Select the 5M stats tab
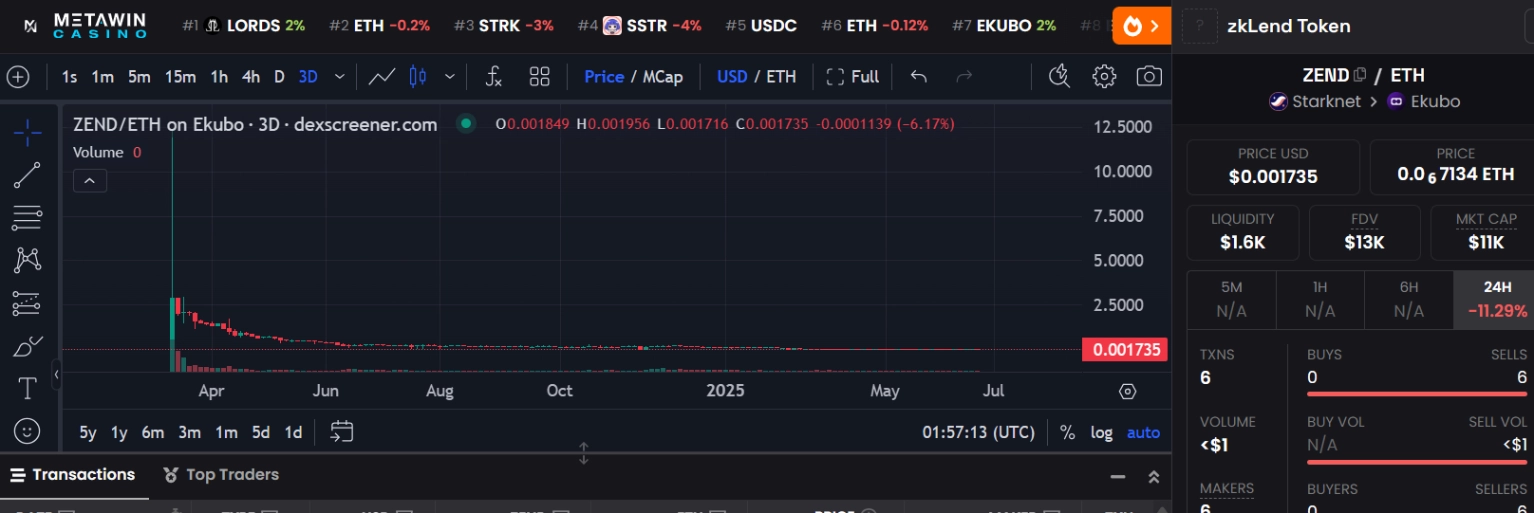1534x513 pixels. point(1231,299)
